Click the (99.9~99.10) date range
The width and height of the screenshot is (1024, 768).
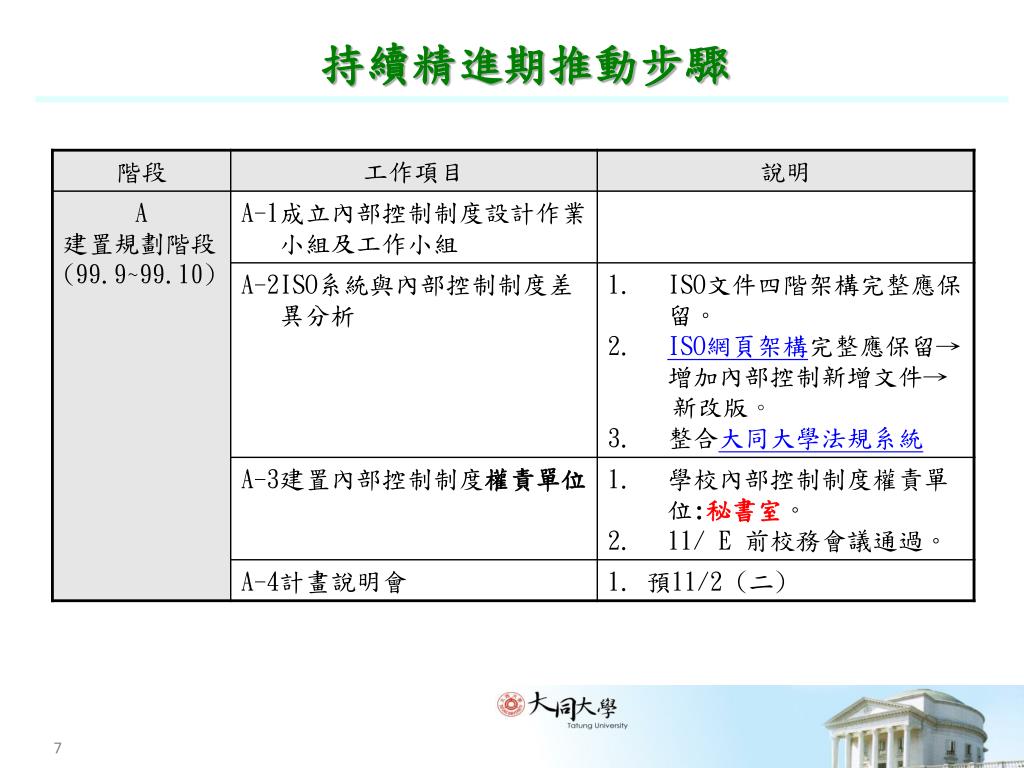click(x=140, y=274)
